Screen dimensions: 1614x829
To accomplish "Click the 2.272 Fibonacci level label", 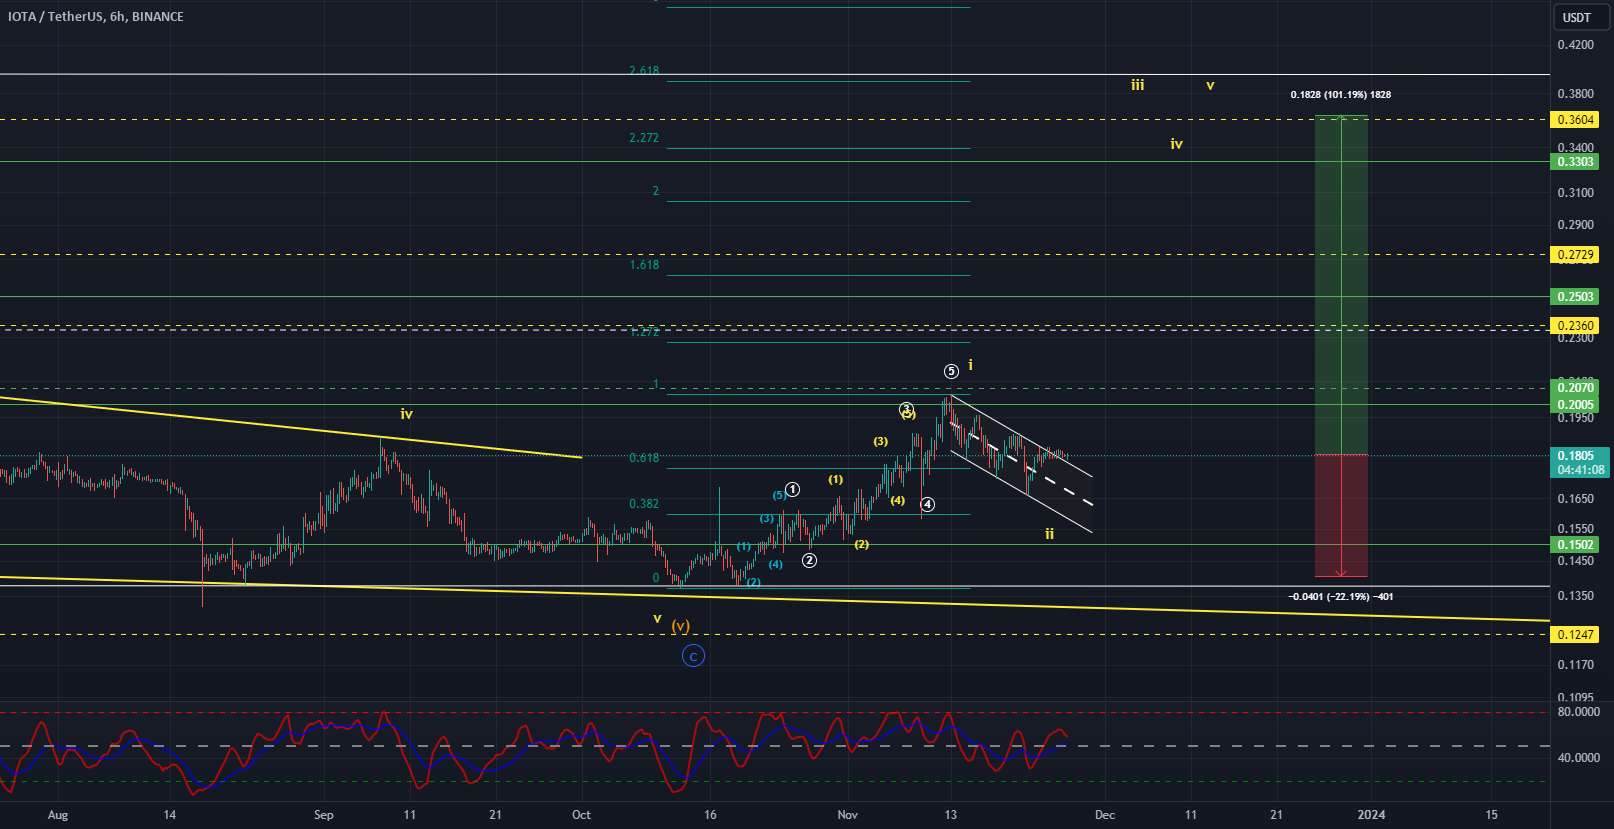I will (x=644, y=138).
